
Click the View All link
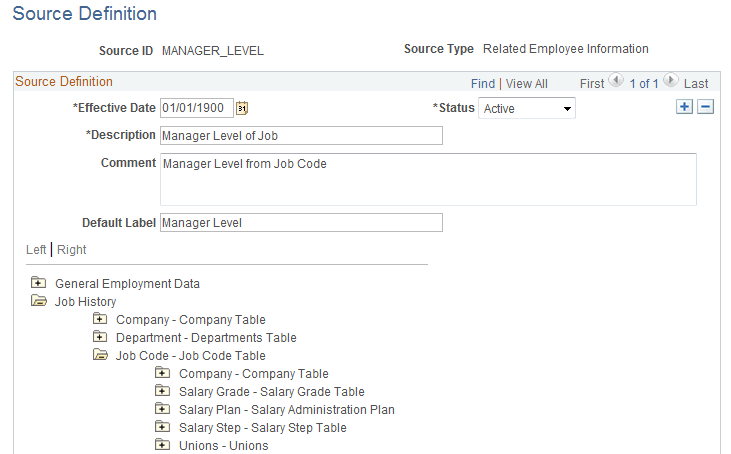[526, 84]
